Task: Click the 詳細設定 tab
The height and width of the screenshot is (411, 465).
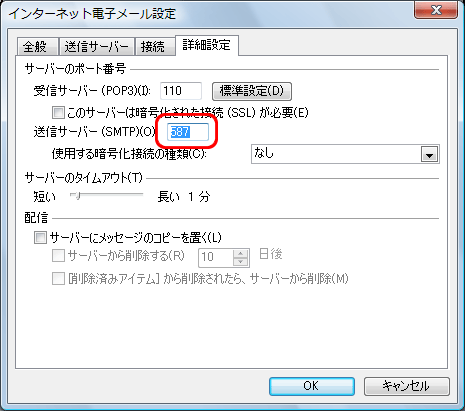Action: pos(207,45)
